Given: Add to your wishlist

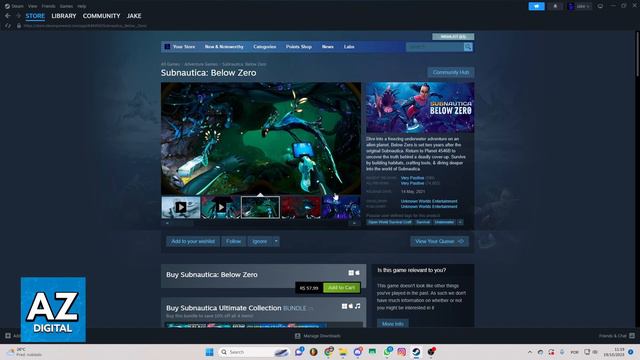Looking at the screenshot, I should (x=193, y=241).
